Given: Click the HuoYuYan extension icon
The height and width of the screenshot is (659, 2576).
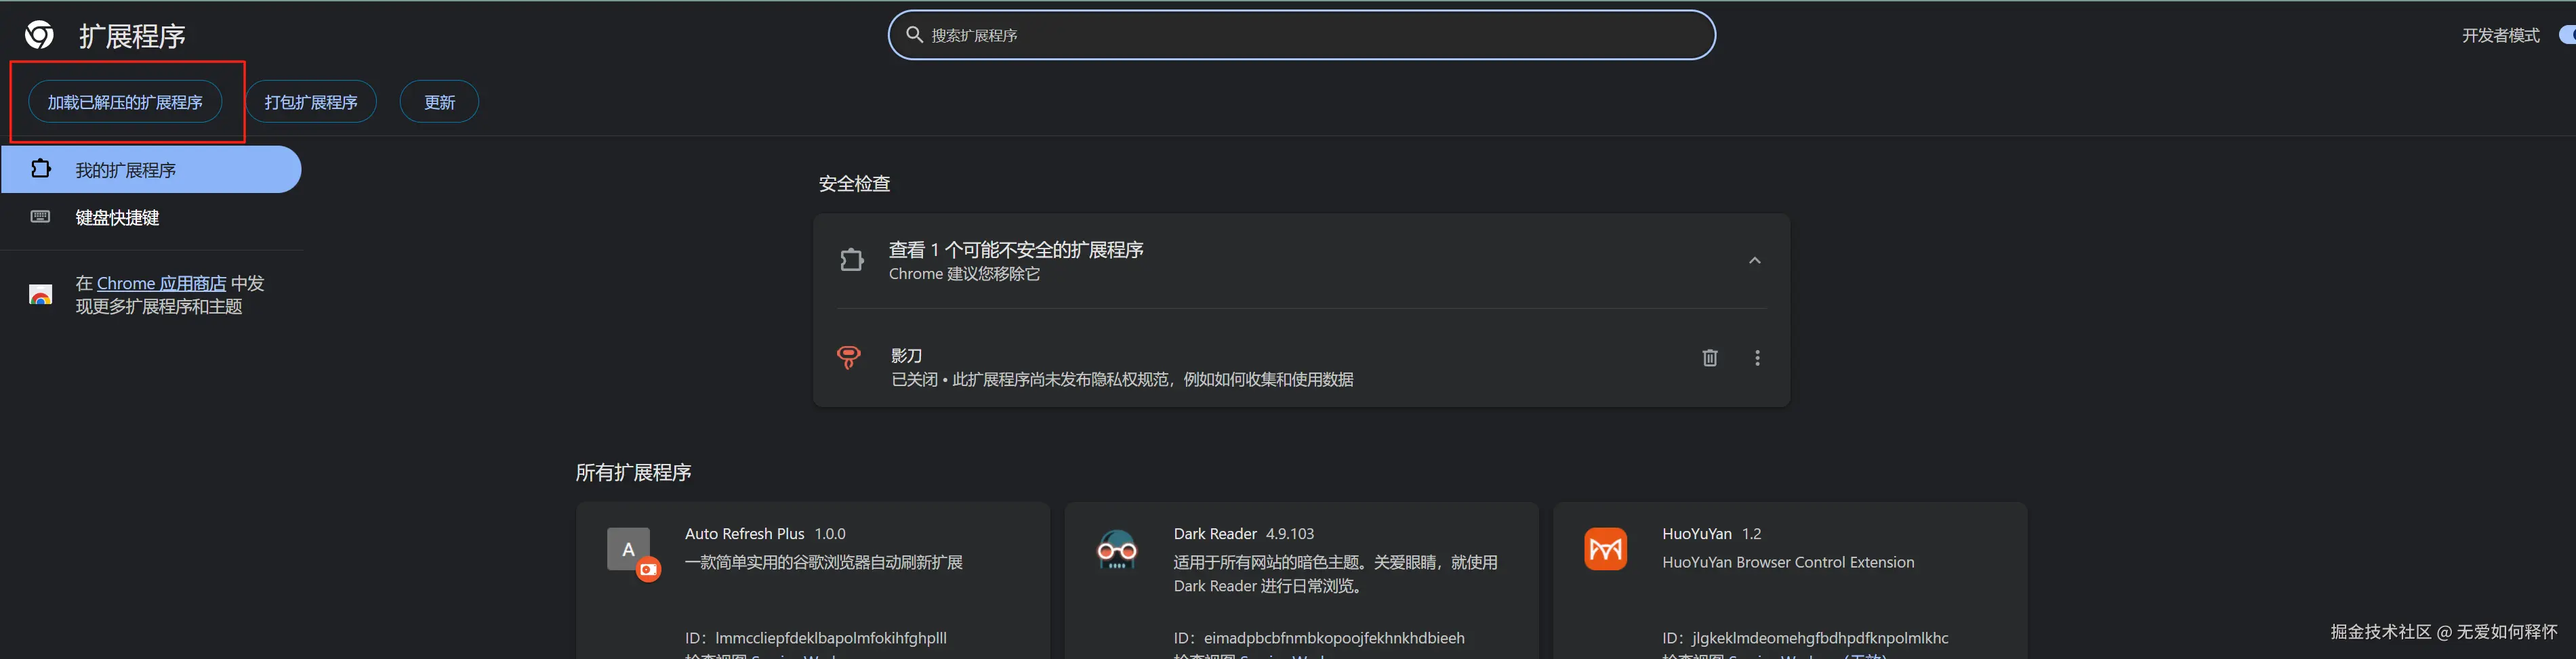Looking at the screenshot, I should (1605, 549).
